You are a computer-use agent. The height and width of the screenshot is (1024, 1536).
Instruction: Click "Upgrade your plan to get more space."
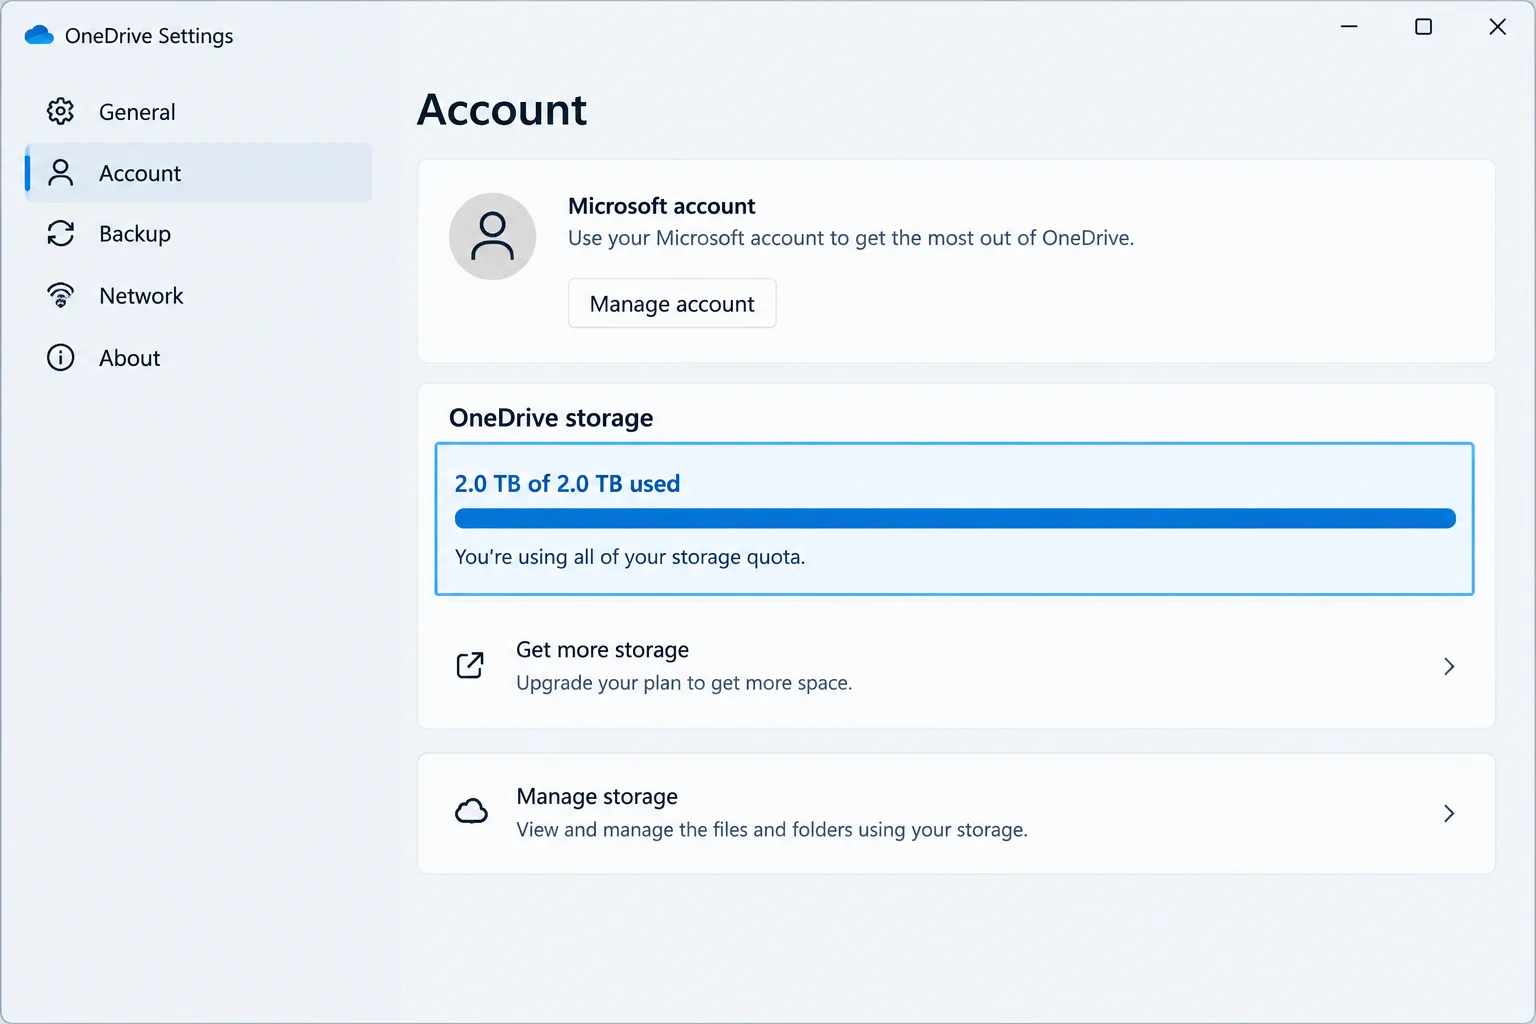[x=684, y=683]
